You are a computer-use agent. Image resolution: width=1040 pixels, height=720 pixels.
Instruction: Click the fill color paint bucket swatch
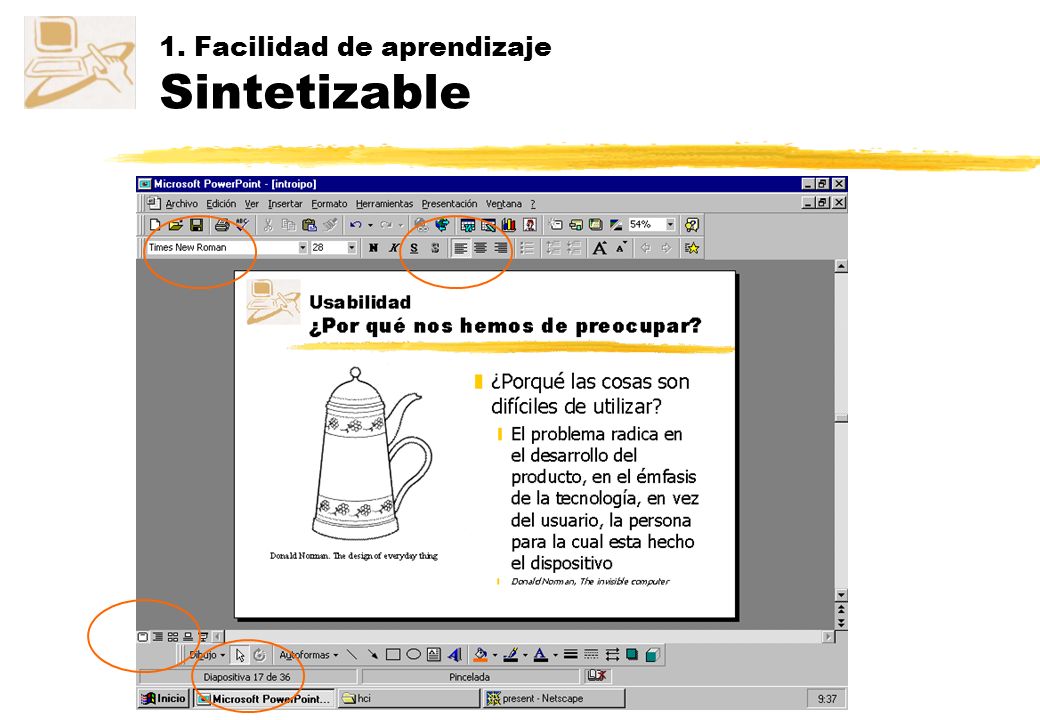481,655
